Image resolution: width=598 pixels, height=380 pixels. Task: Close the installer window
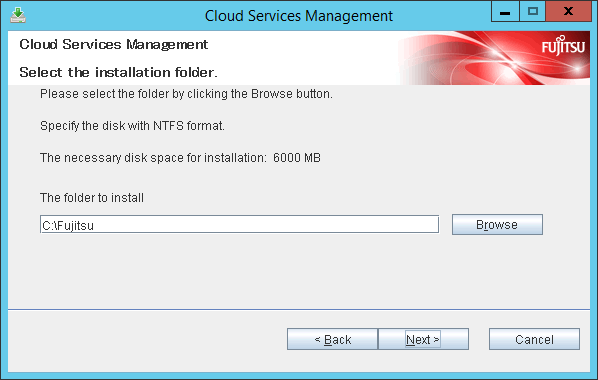[x=568, y=11]
